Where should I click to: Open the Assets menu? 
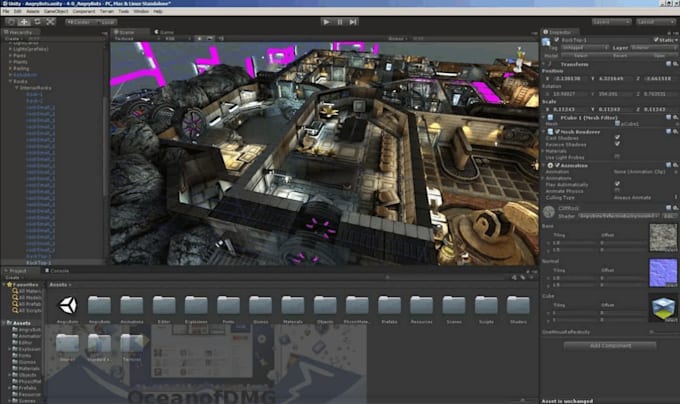[x=33, y=11]
